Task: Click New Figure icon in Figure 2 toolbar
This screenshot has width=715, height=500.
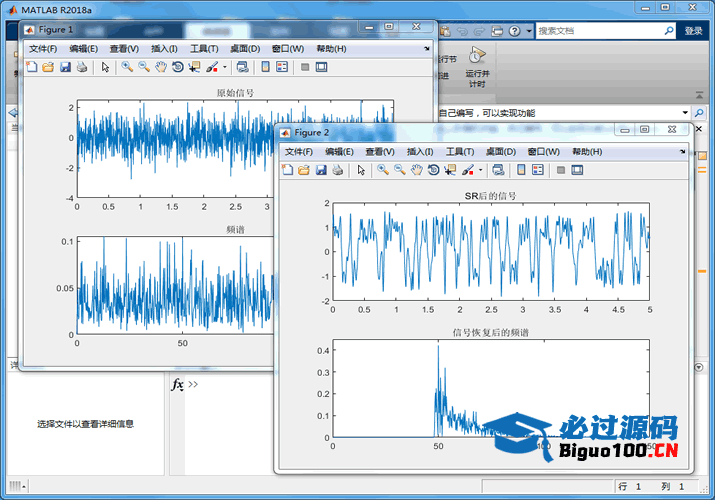Action: [287, 170]
